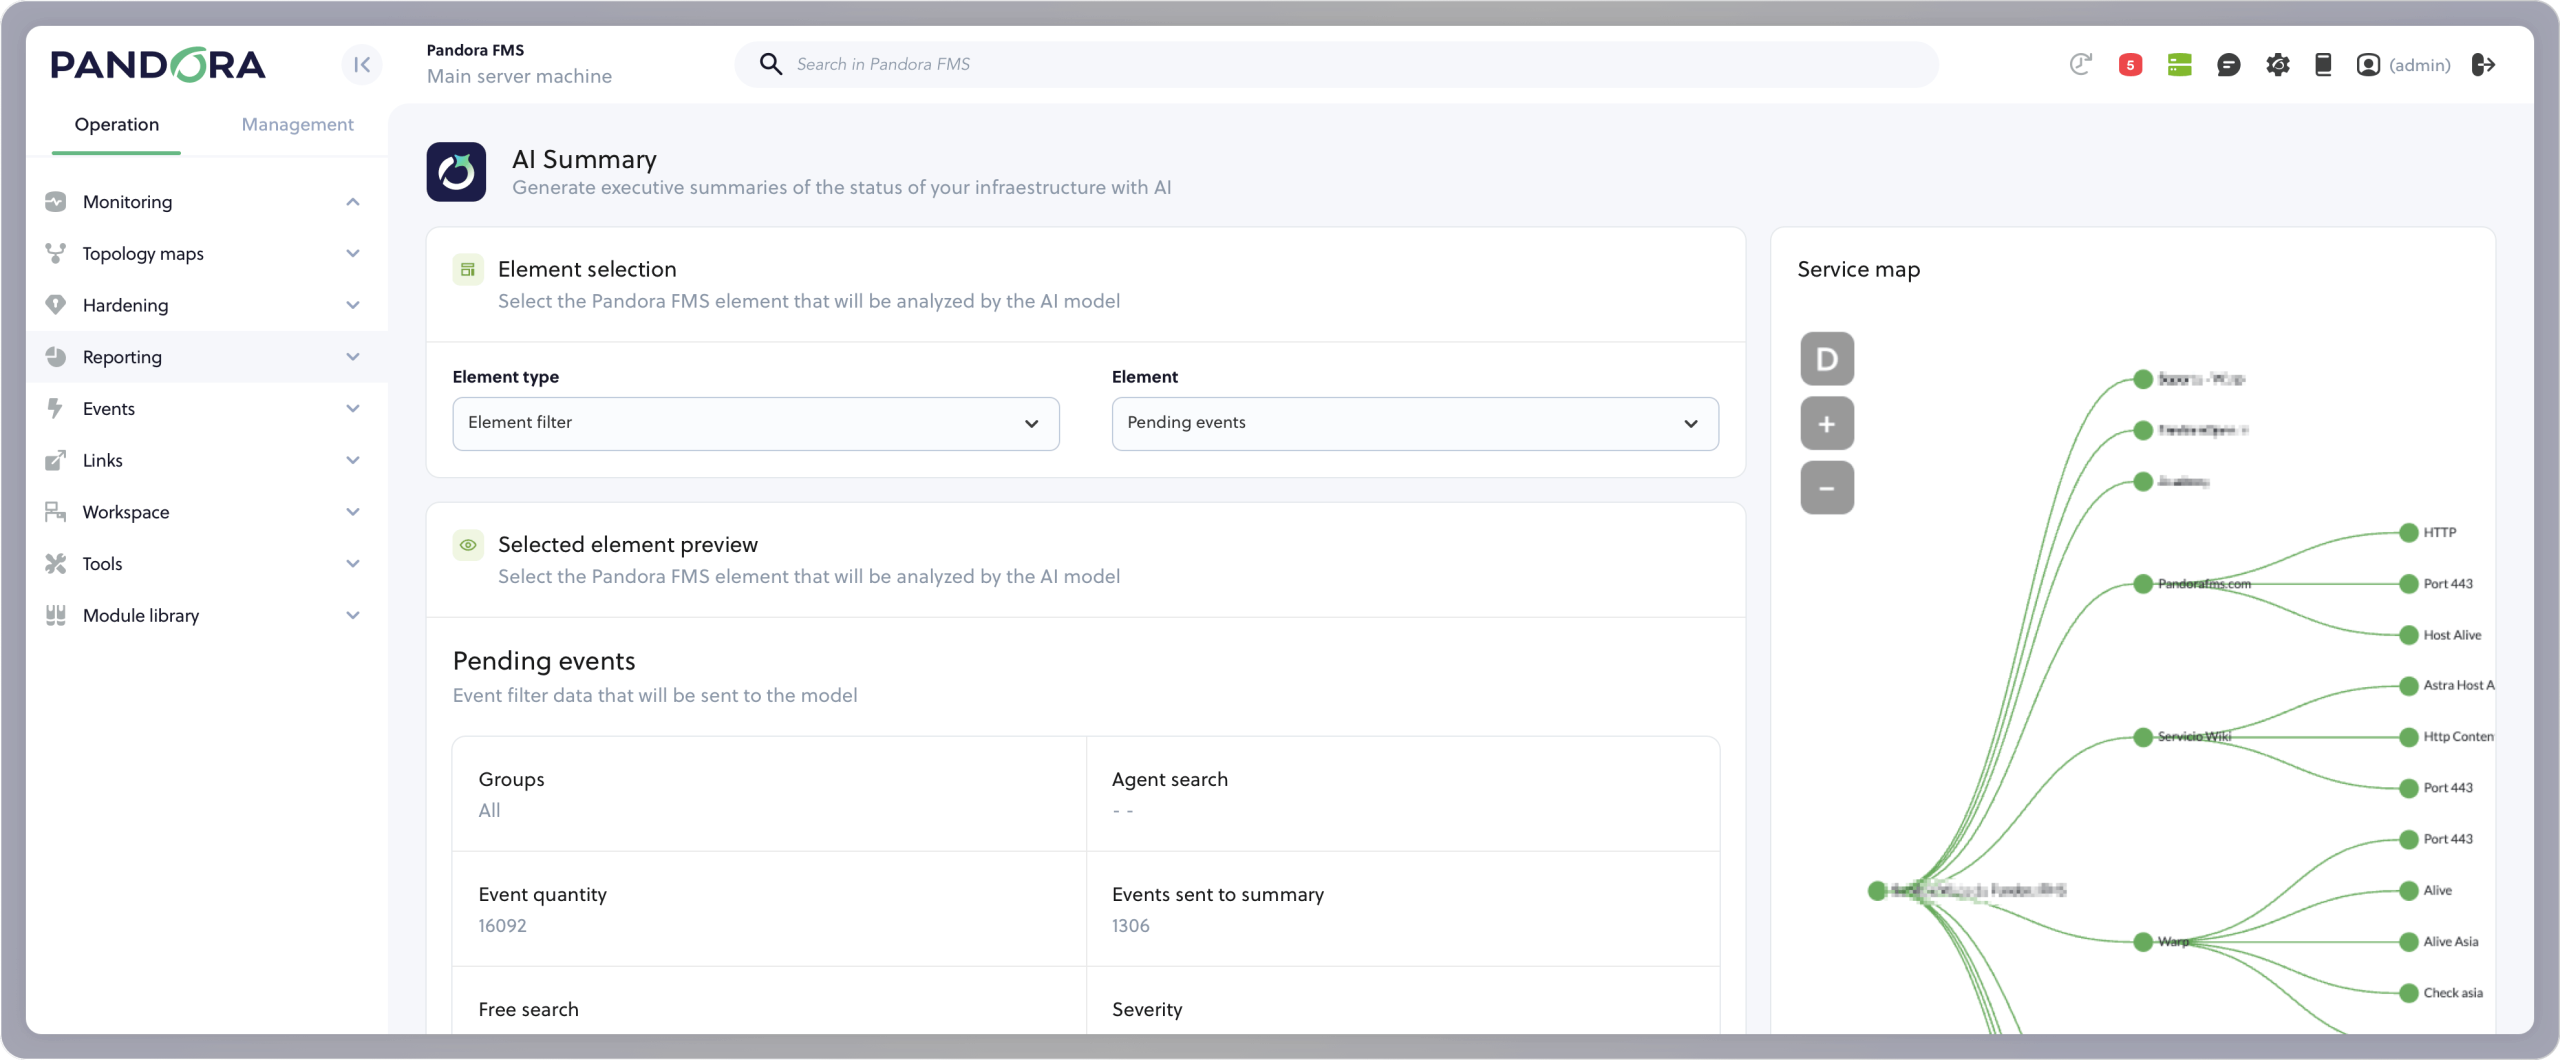This screenshot has width=2560, height=1060.
Task: Click the clipboard documentation icon
Action: tap(2323, 65)
